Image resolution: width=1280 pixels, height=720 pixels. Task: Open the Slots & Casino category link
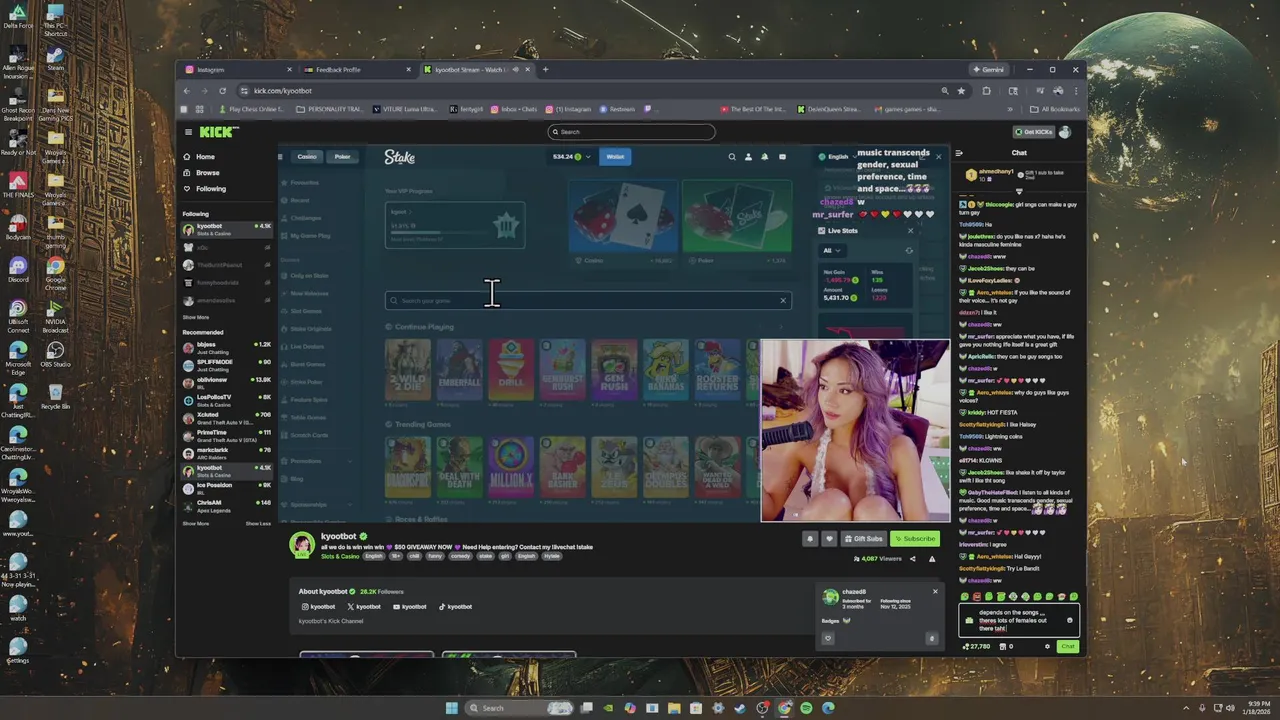(340, 556)
